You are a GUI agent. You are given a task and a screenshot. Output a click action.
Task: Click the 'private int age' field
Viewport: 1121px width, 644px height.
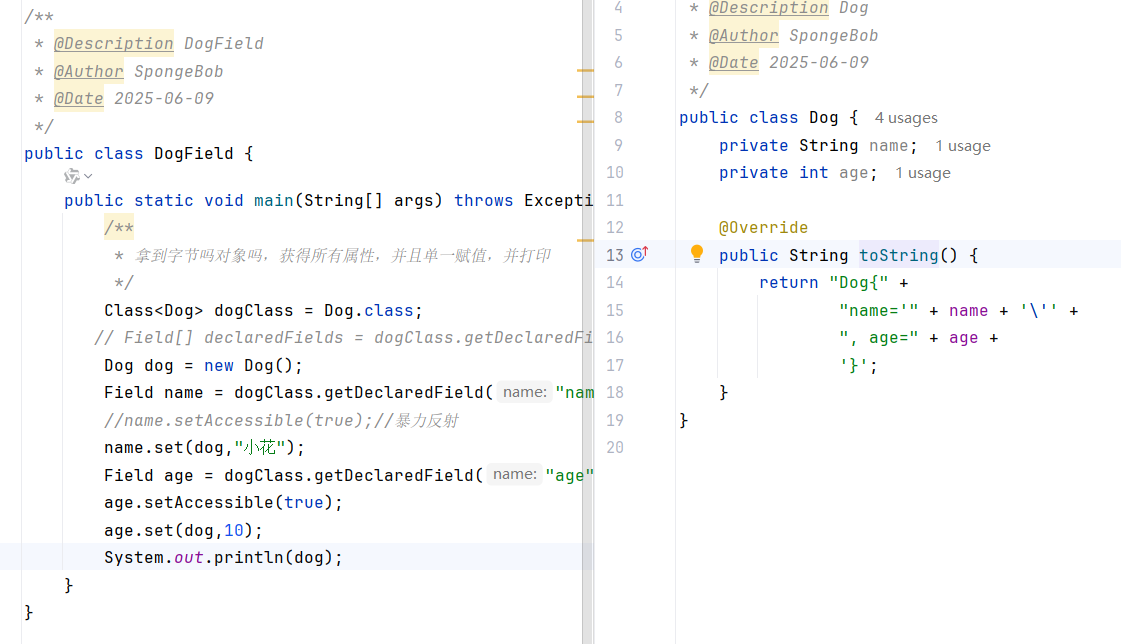(x=798, y=173)
